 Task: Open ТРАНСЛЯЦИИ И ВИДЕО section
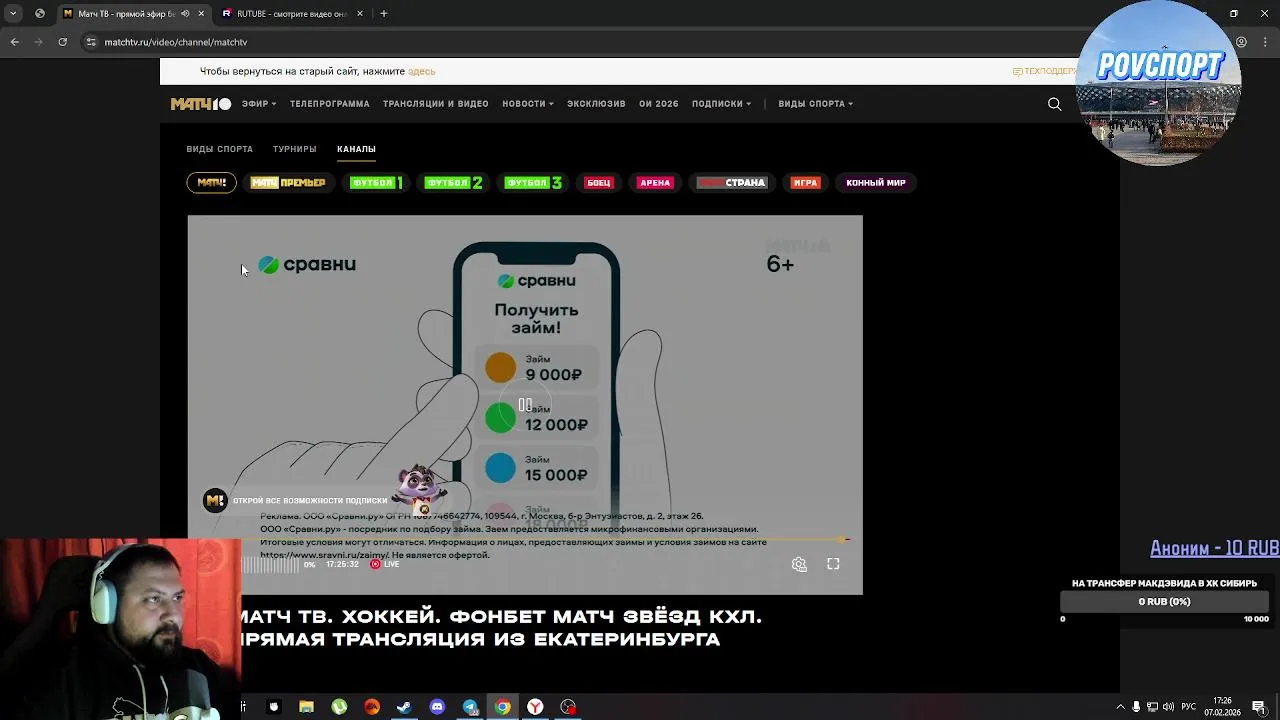[436, 104]
